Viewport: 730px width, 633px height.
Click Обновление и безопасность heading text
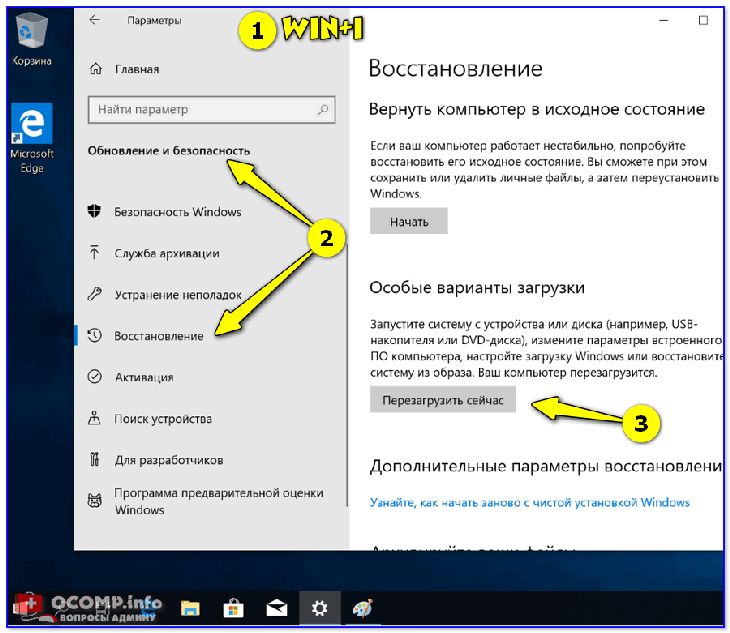tap(169, 151)
